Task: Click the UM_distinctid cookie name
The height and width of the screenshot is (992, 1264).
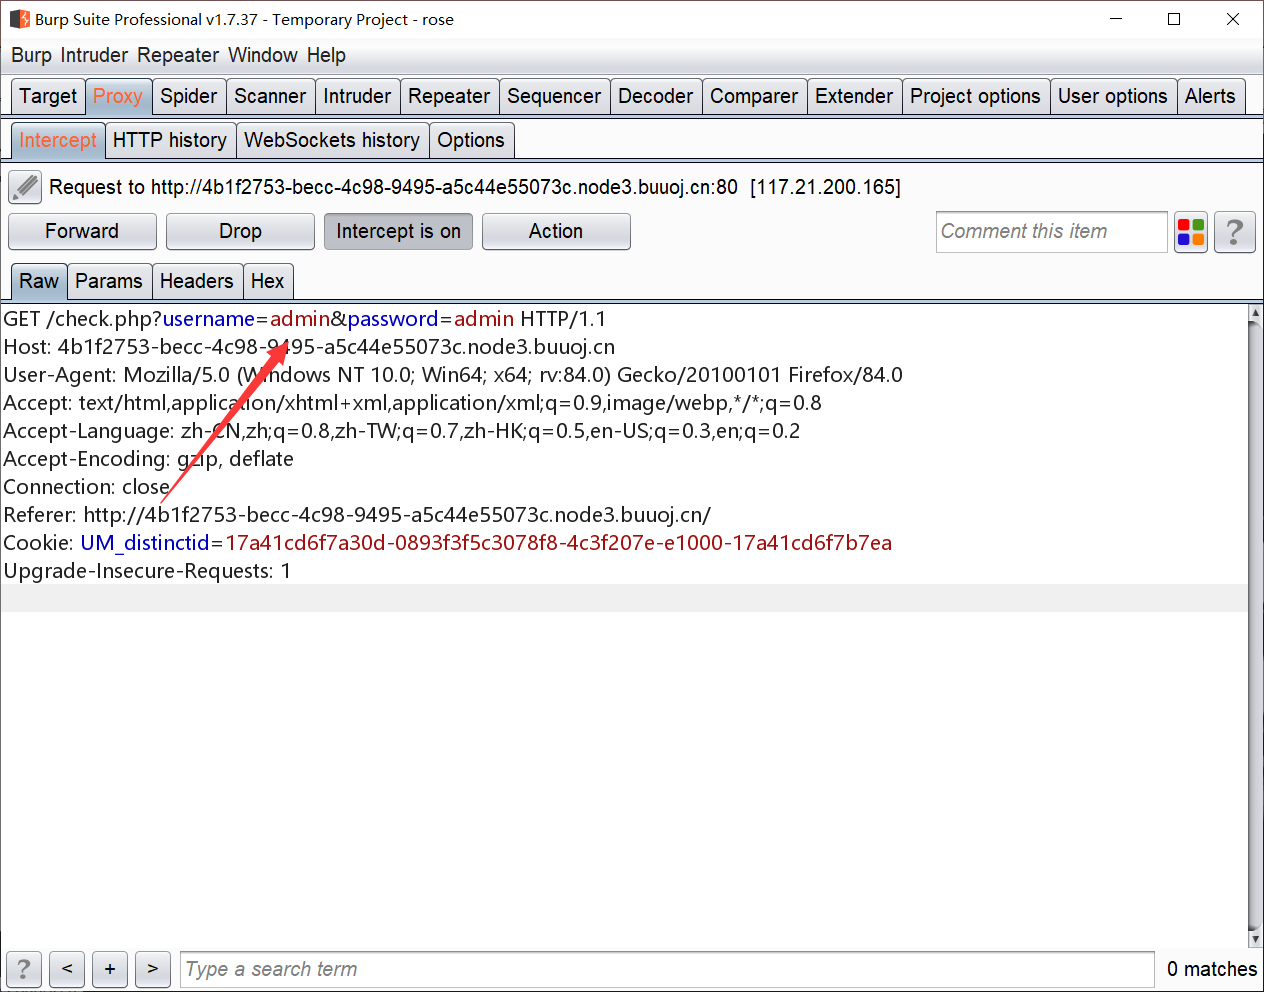Action: point(145,543)
